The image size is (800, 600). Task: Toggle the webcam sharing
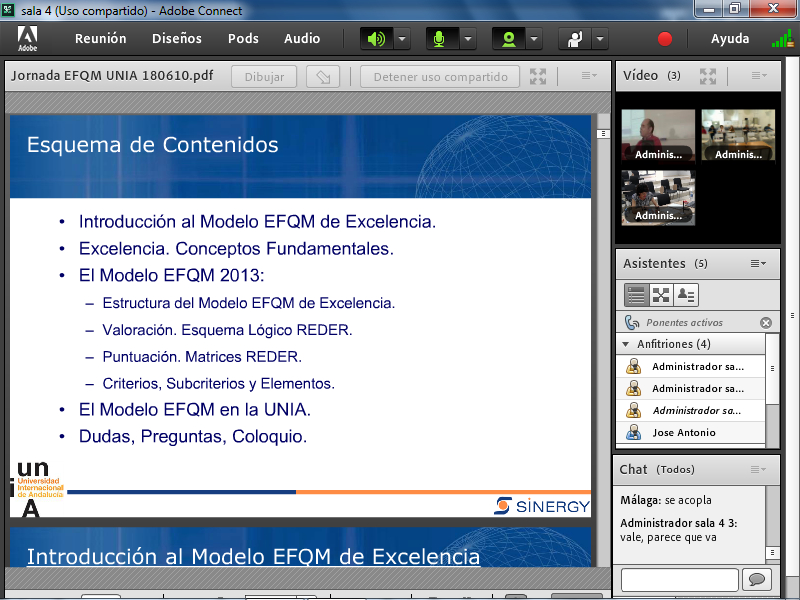508,39
